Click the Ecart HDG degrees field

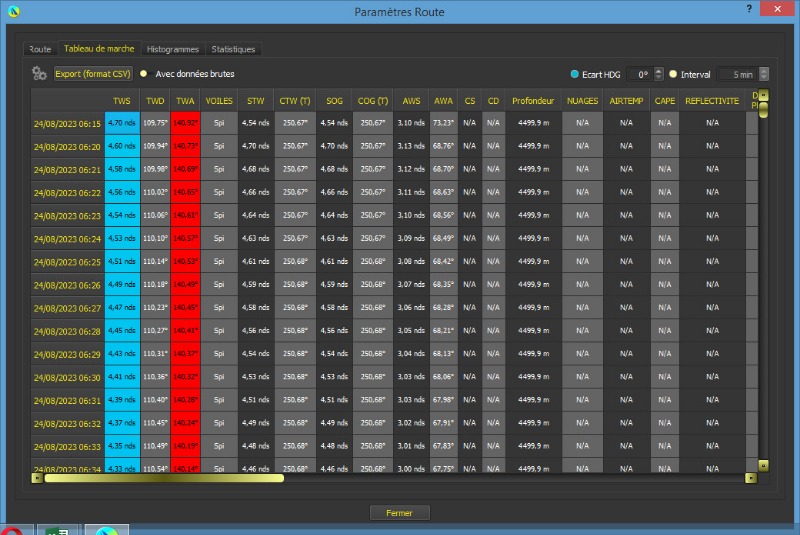pos(640,74)
